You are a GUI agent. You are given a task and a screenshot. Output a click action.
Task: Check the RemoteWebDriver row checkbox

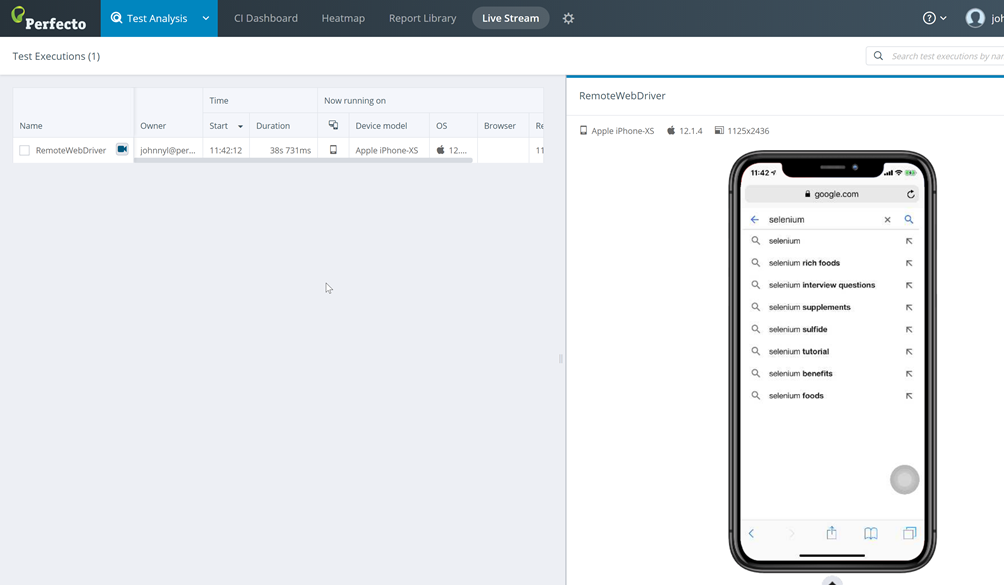[x=25, y=151]
